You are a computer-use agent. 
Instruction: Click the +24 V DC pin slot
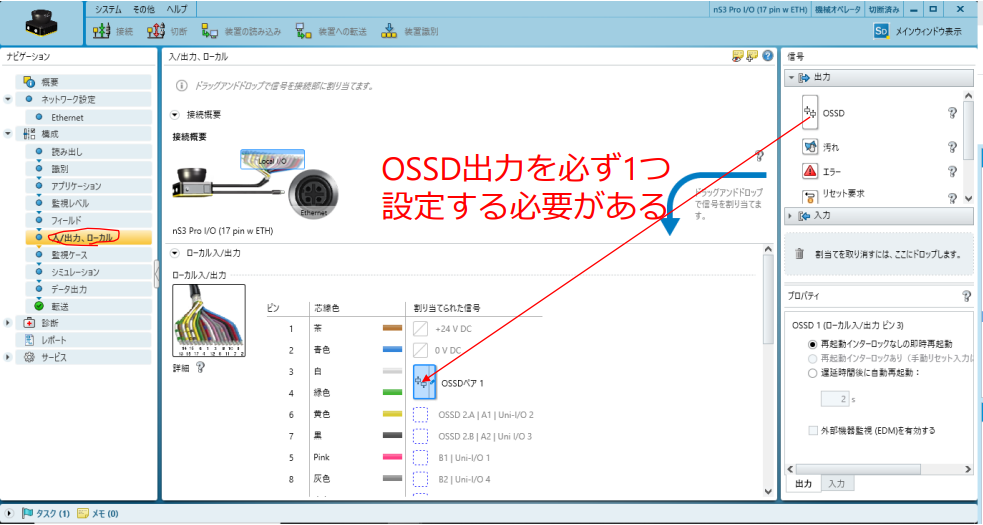click(x=421, y=329)
